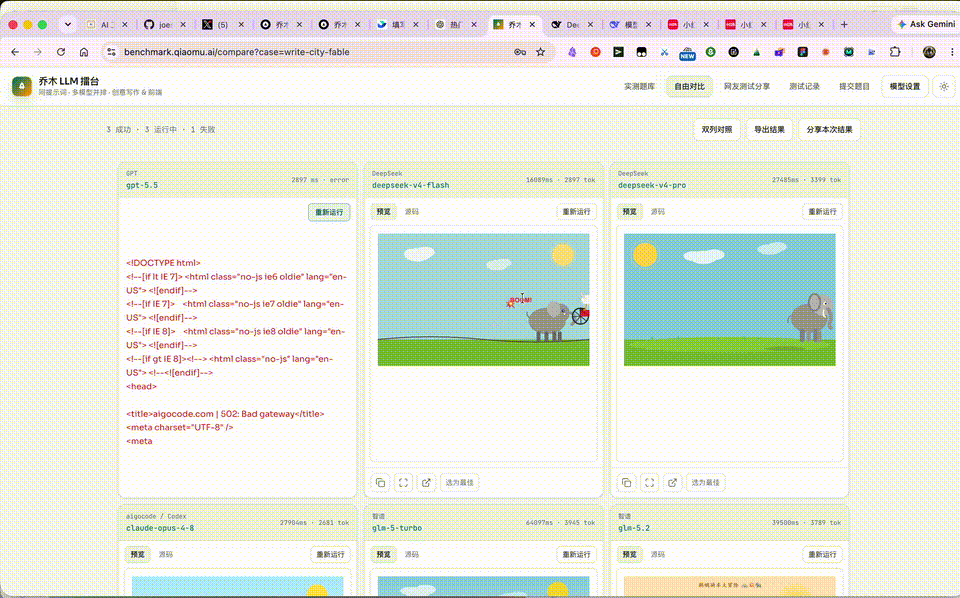Rerun claude-opus-4-8 with 重新运行
The height and width of the screenshot is (598, 960).
point(330,555)
